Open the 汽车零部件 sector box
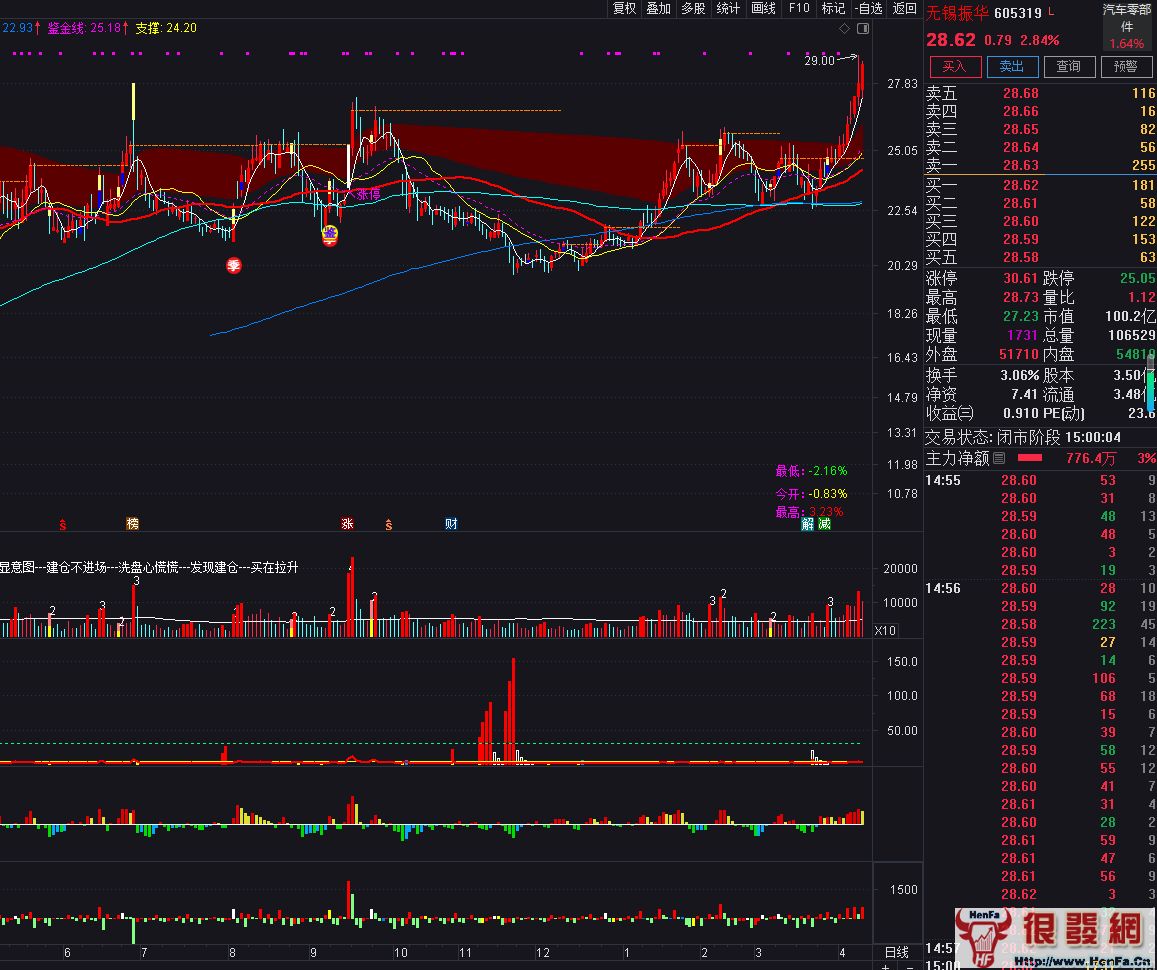This screenshot has height=970, width=1157. click(x=1127, y=26)
